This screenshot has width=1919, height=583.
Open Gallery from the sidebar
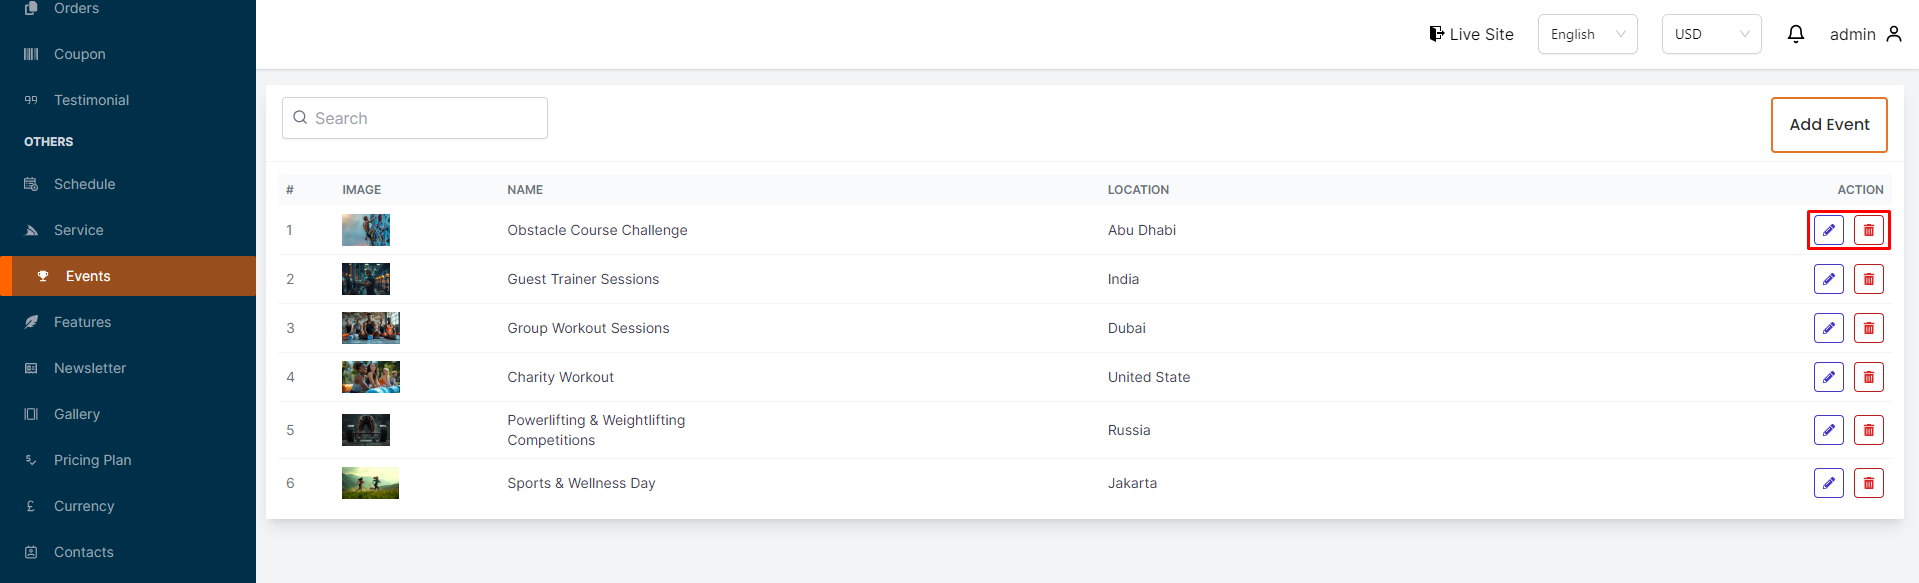77,414
